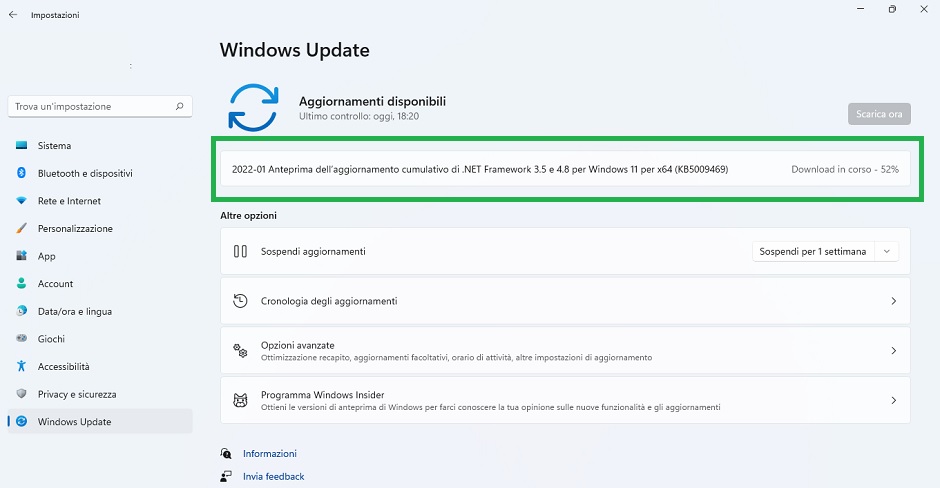Click the Invia feedback person icon

pyautogui.click(x=226, y=476)
